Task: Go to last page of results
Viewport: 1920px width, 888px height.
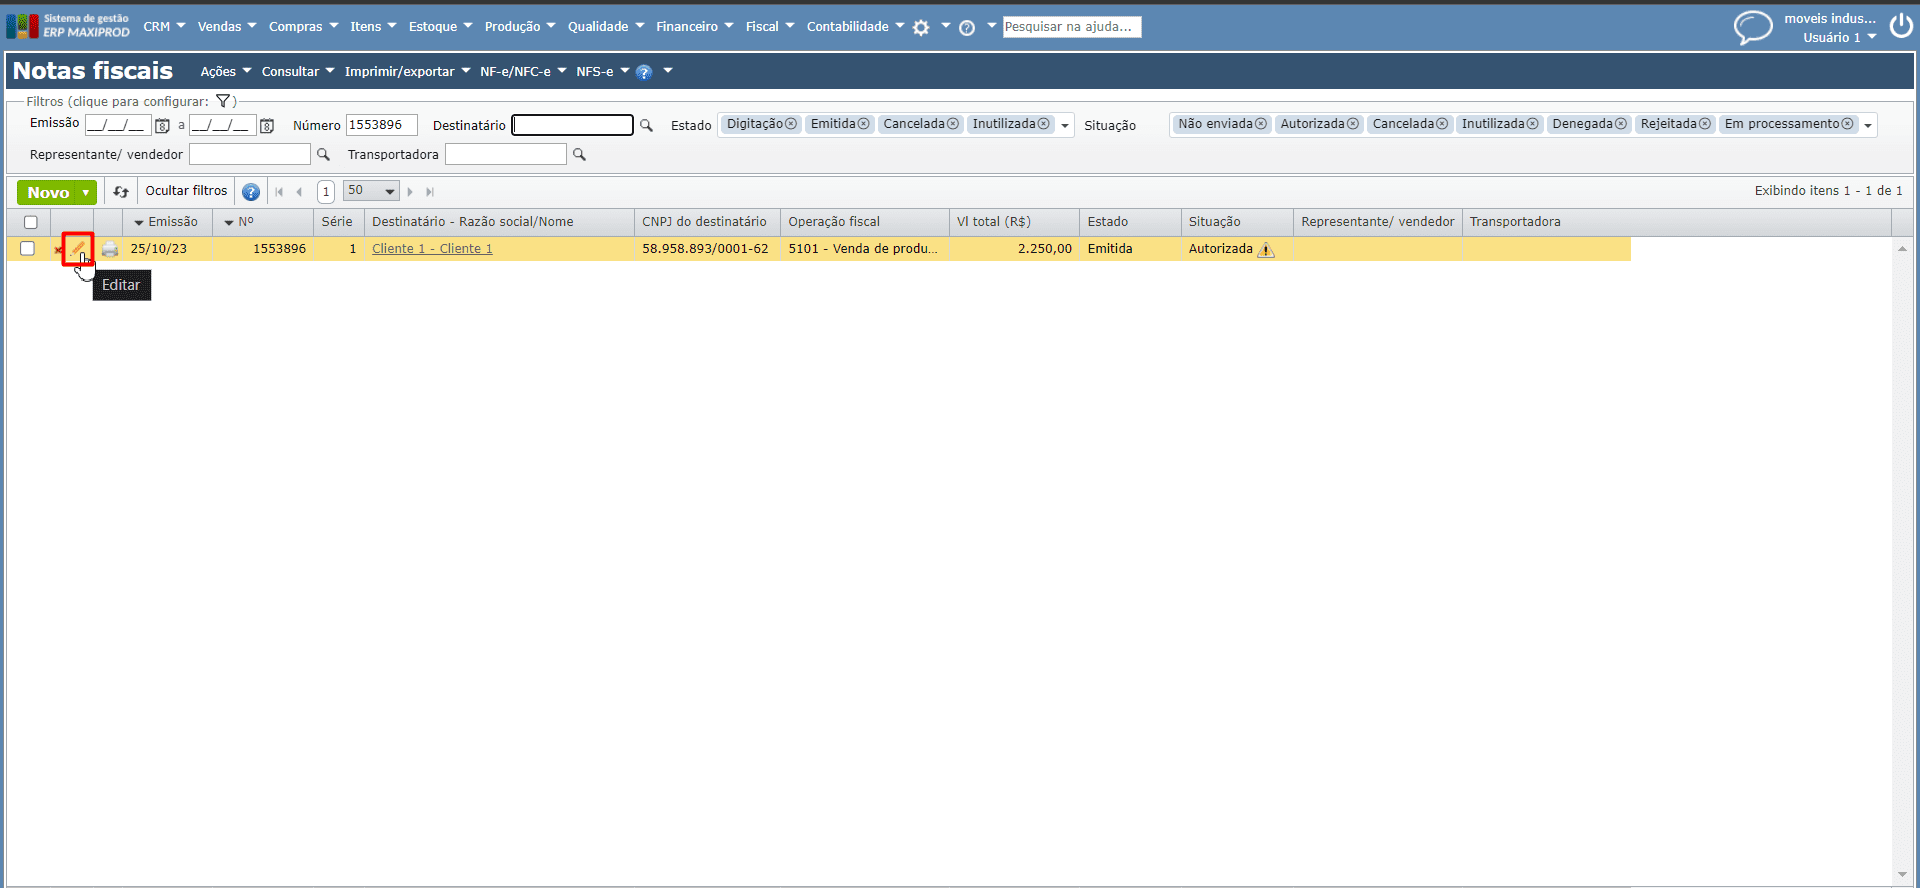Action: tap(430, 192)
